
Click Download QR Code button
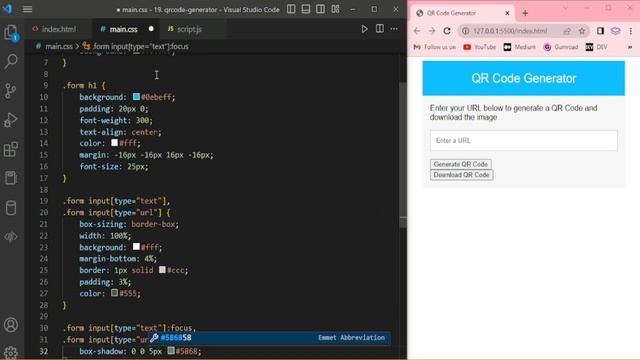[462, 175]
